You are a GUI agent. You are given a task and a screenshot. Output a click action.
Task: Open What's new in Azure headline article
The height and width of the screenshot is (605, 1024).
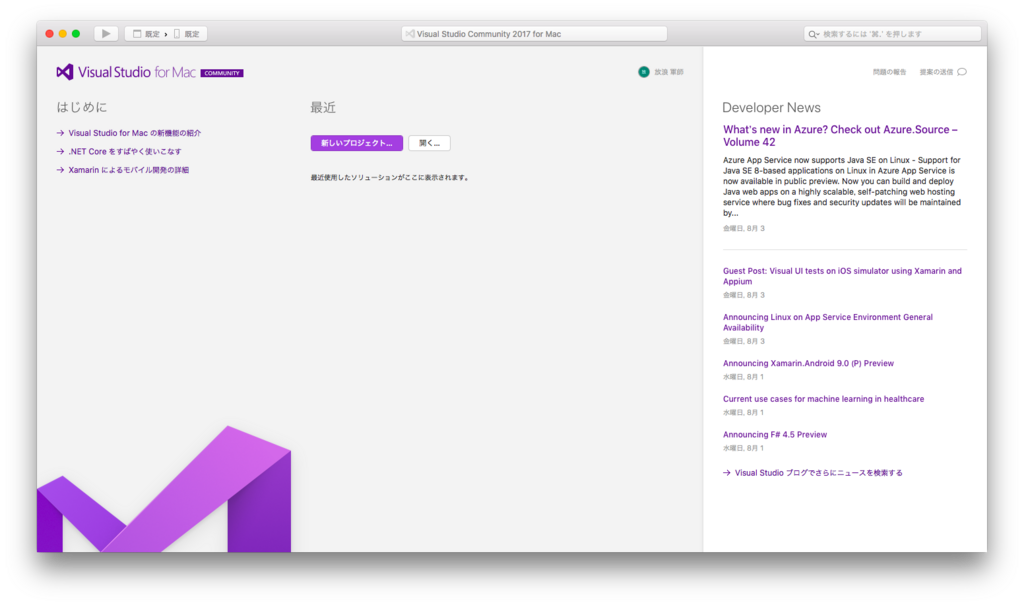(840, 136)
